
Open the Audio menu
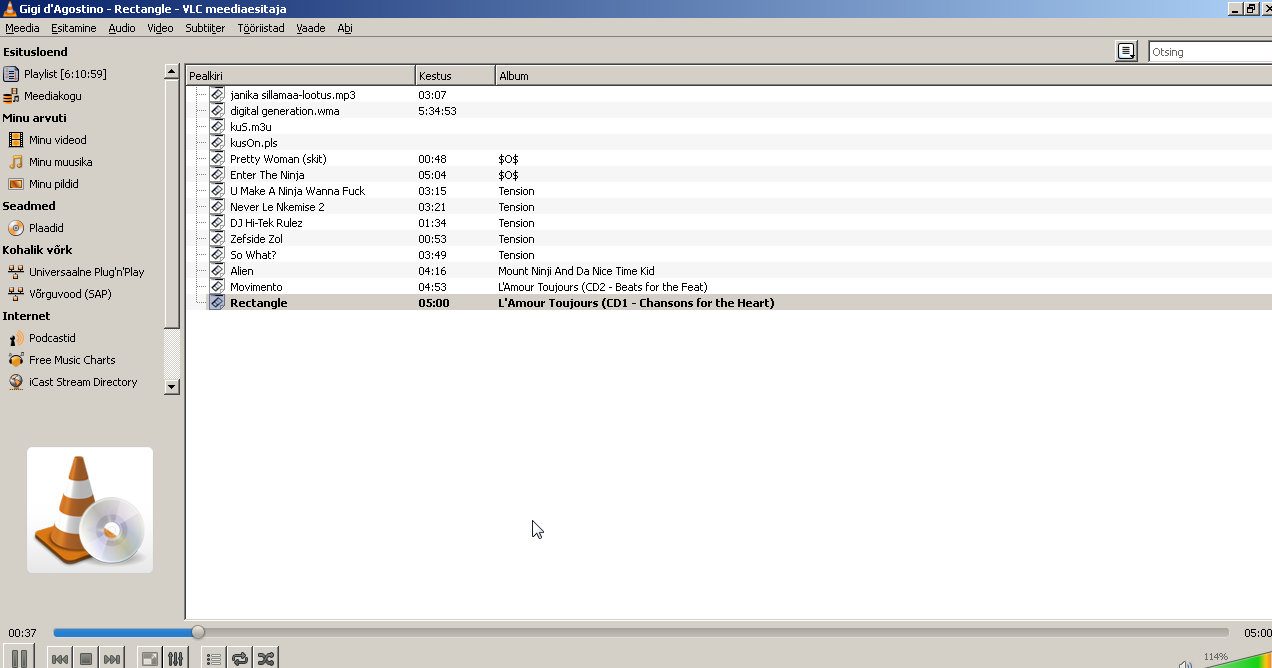point(122,28)
